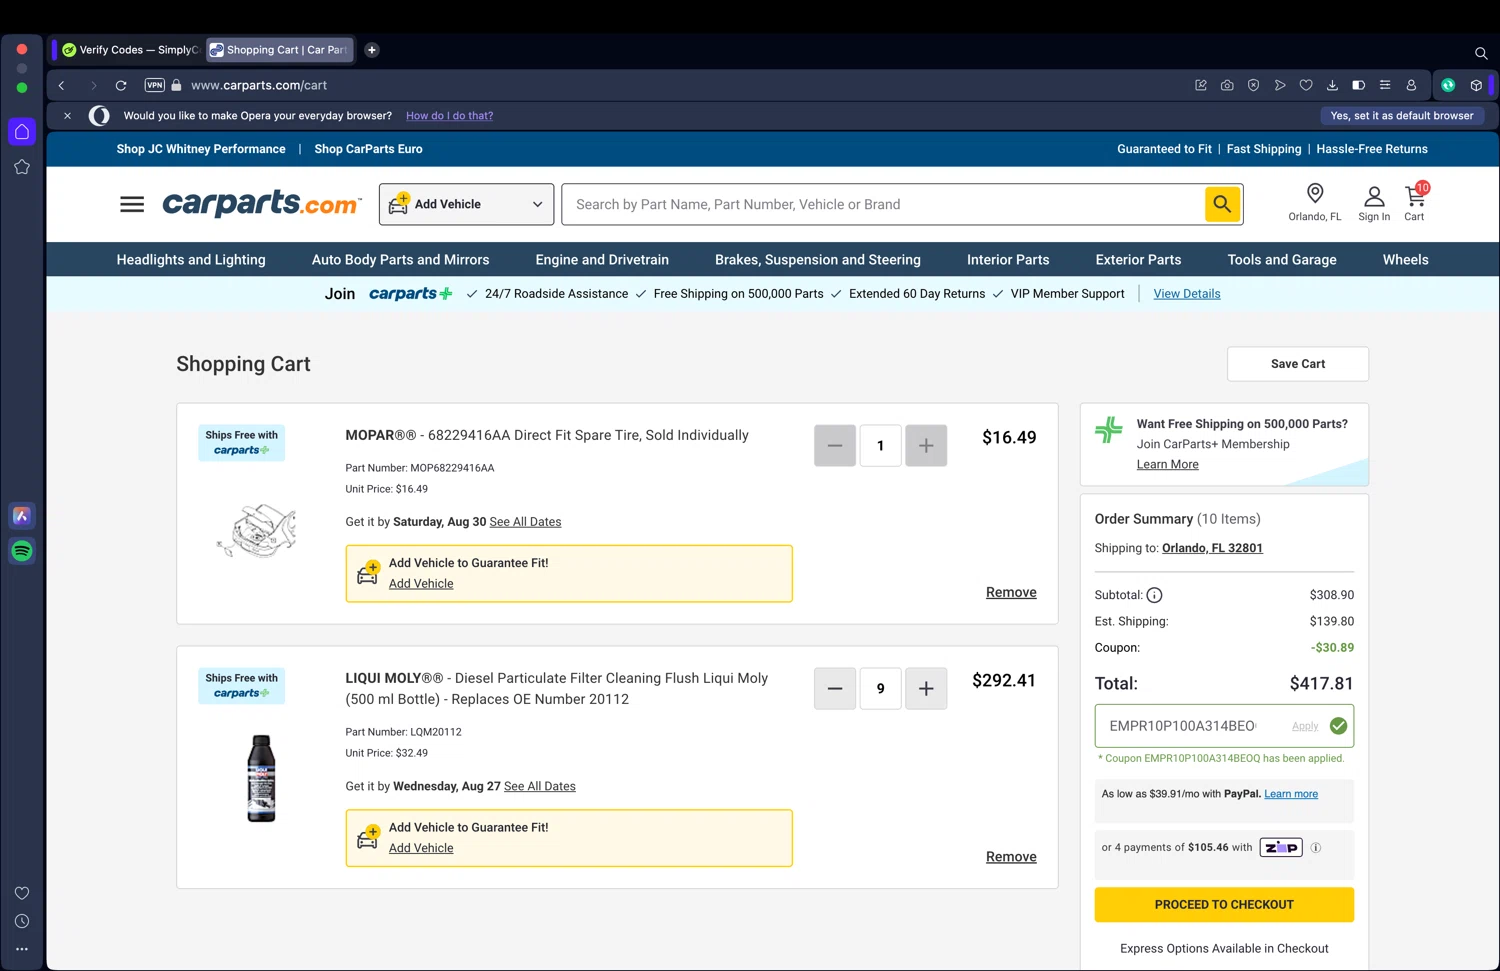Switch to Verify Codes SimplyCodes tab

pyautogui.click(x=129, y=50)
